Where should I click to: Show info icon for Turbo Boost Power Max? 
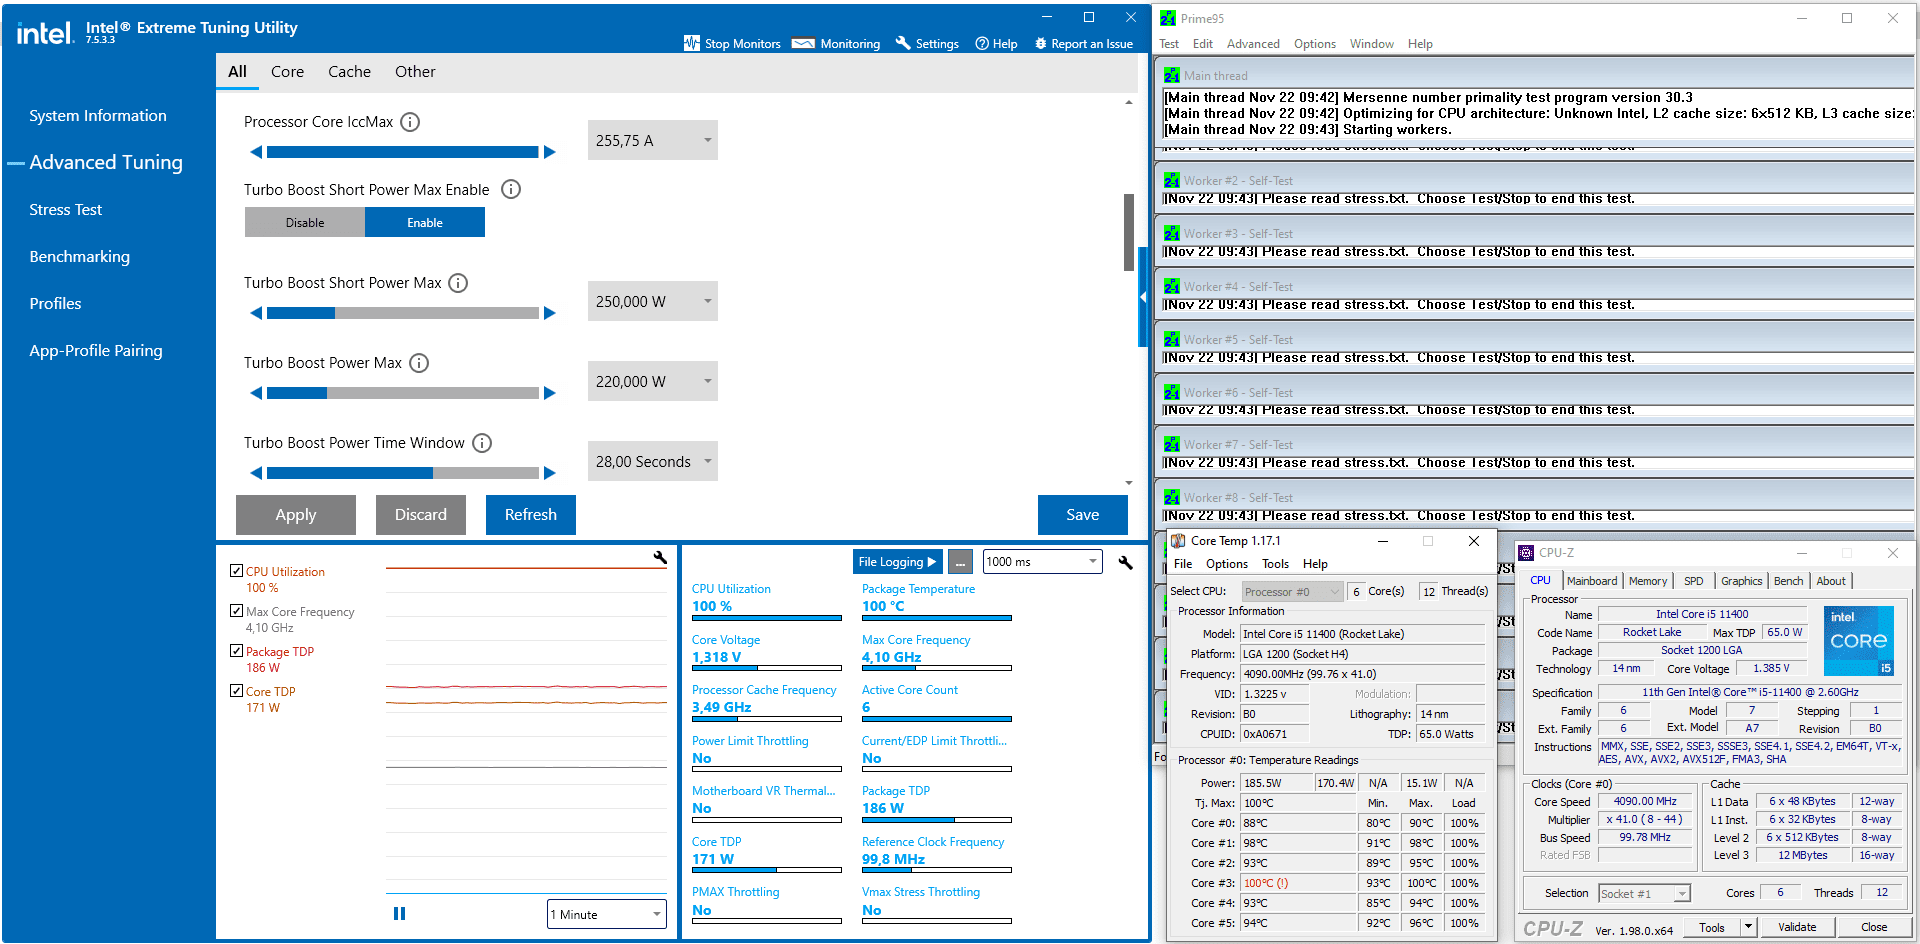click(x=419, y=363)
